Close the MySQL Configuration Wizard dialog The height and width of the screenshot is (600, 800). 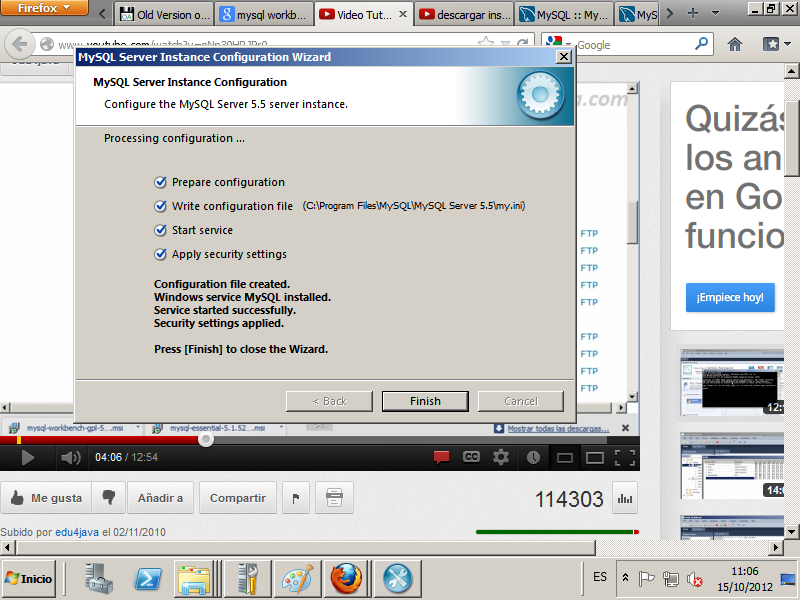click(563, 57)
